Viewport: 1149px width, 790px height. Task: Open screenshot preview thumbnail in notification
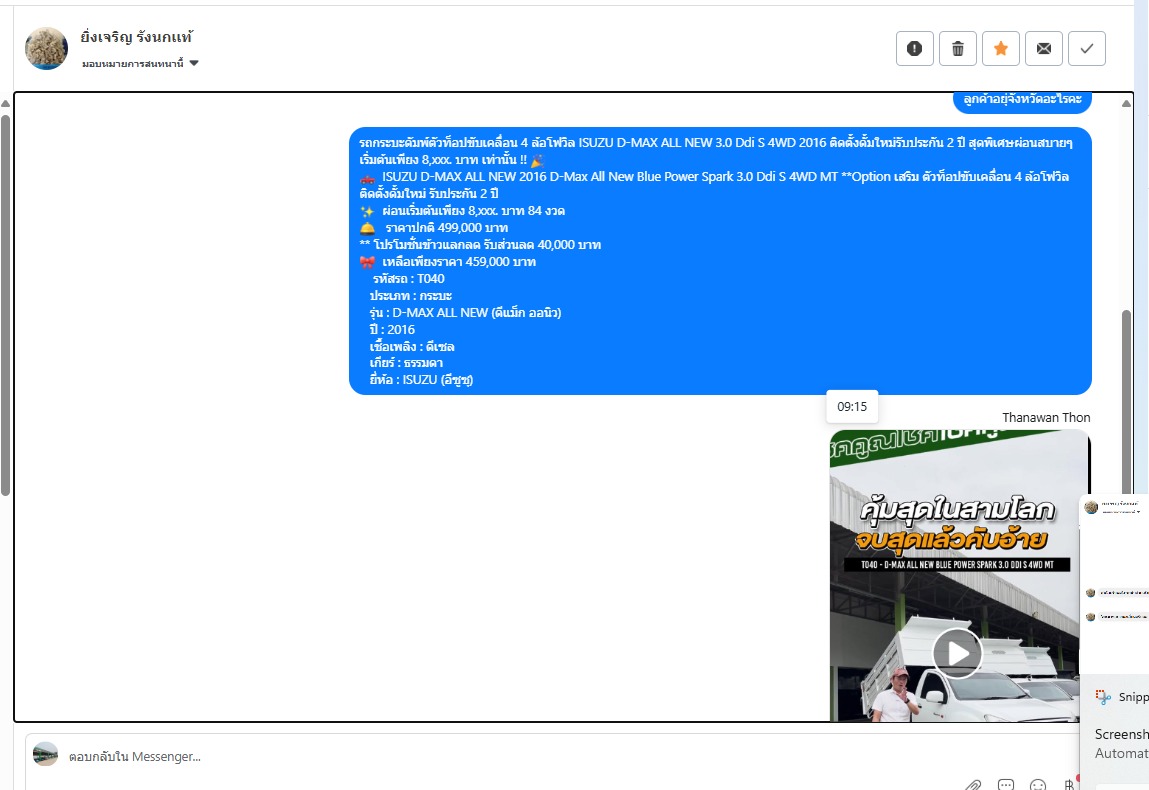pyautogui.click(x=1114, y=583)
